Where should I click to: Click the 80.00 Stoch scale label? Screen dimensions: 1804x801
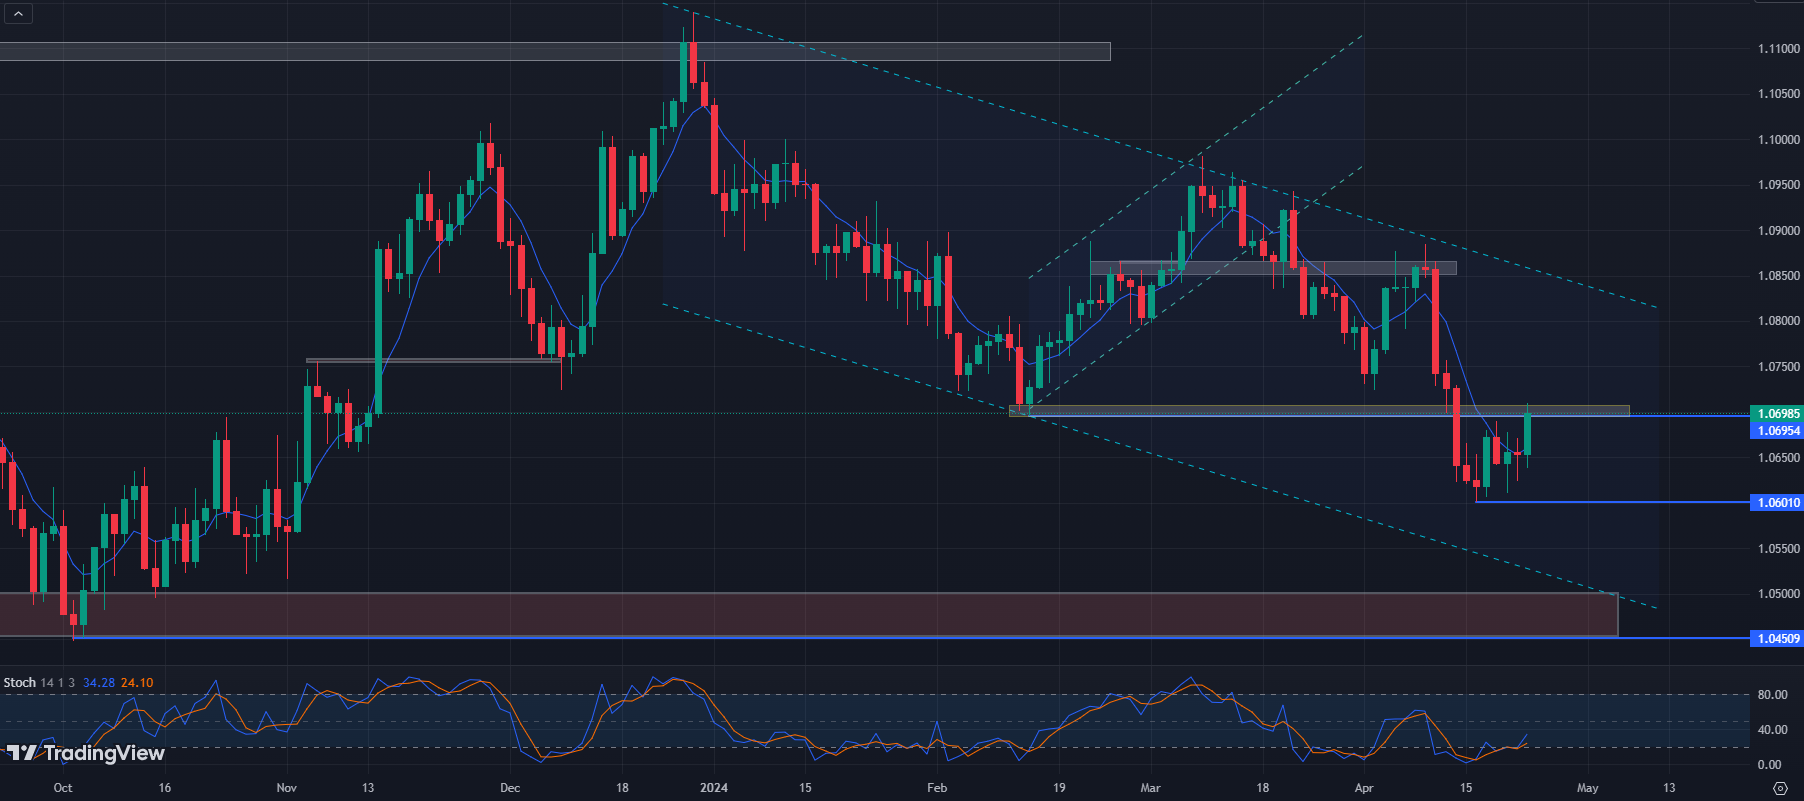click(1772, 695)
